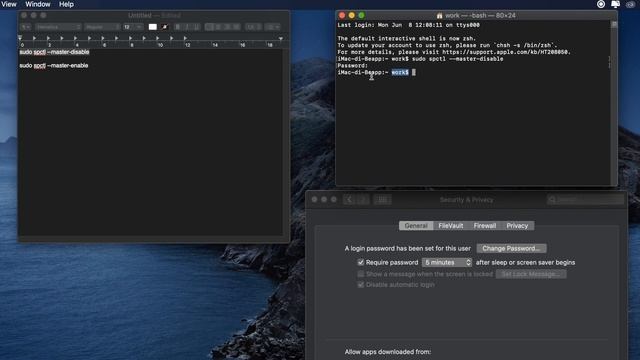The height and width of the screenshot is (360, 640).
Task: Open the View menu
Action: pos(9,4)
